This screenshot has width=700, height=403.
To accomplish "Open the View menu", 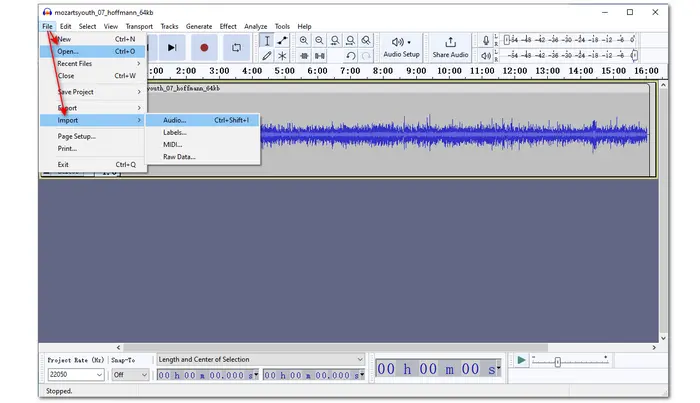I will coord(111,26).
